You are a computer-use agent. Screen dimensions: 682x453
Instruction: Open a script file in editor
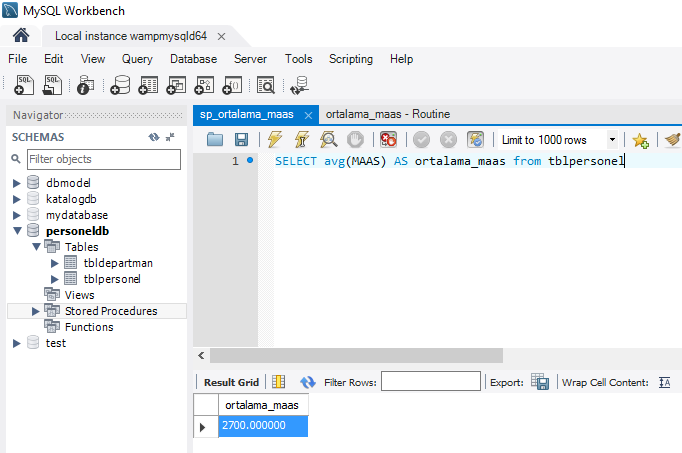(x=215, y=140)
